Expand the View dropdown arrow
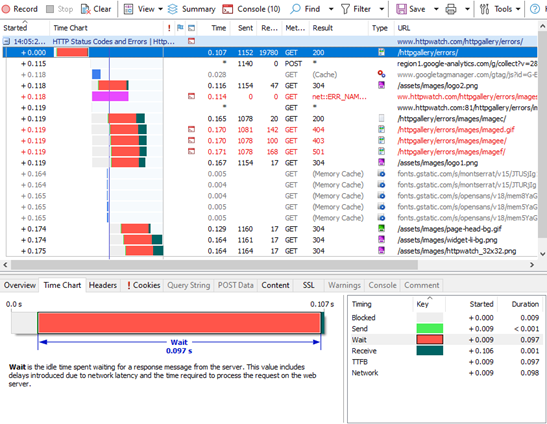 pos(160,9)
